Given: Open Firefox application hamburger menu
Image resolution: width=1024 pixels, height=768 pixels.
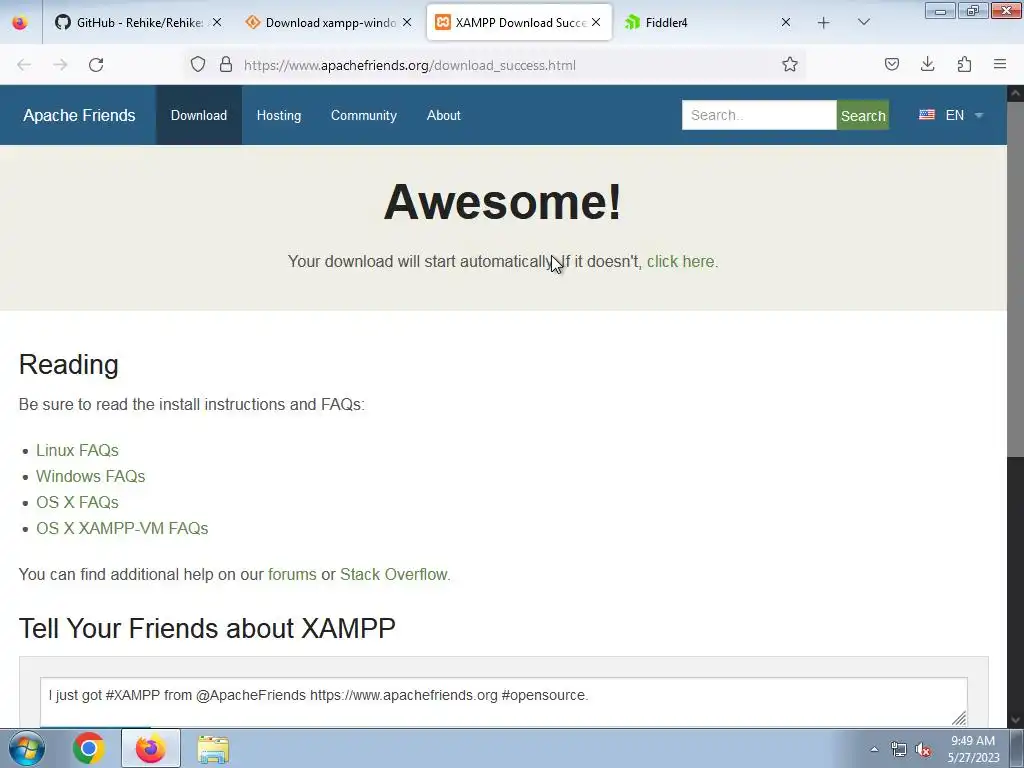Looking at the screenshot, I should tap(1000, 64).
